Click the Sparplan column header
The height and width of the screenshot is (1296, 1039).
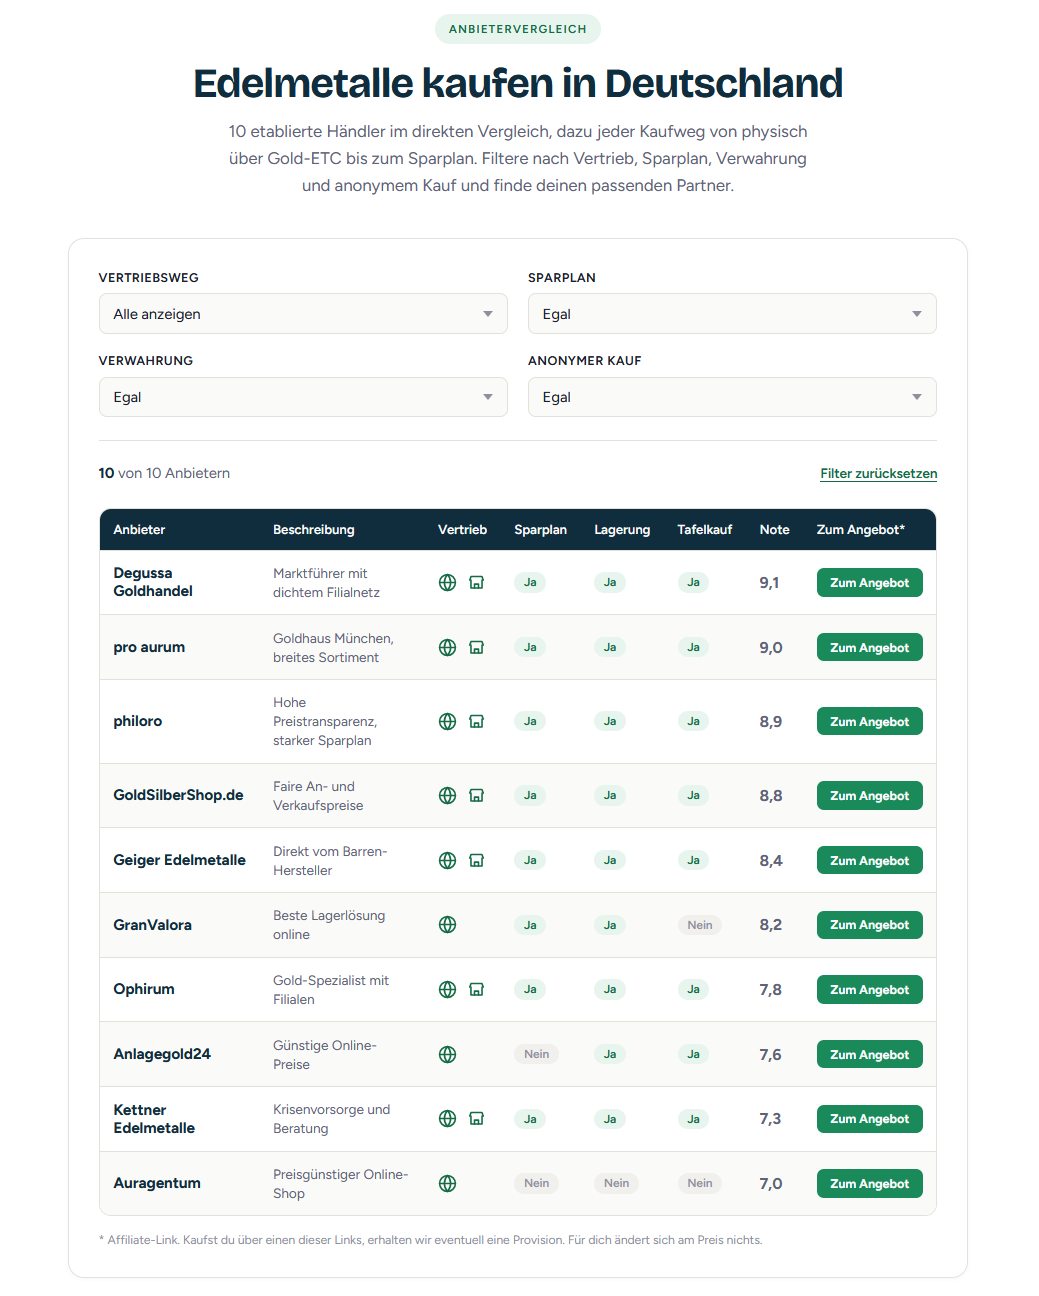540,529
